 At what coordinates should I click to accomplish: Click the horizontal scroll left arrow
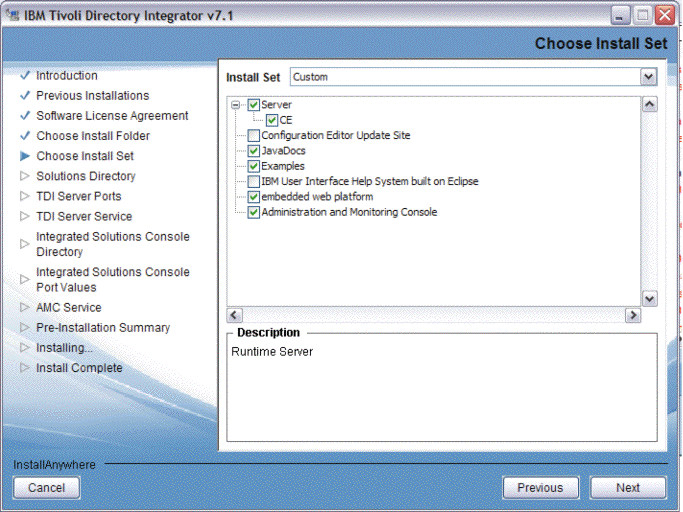tap(234, 315)
